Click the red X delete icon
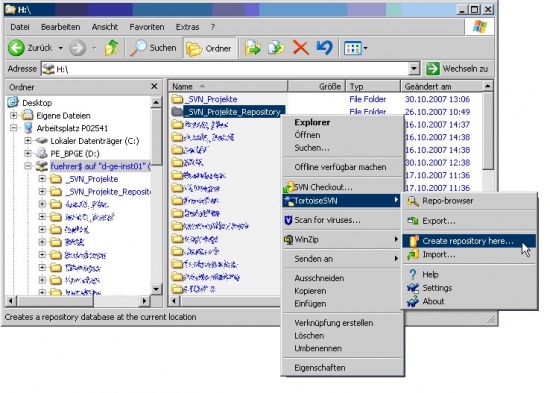This screenshot has width=550, height=393. click(301, 48)
